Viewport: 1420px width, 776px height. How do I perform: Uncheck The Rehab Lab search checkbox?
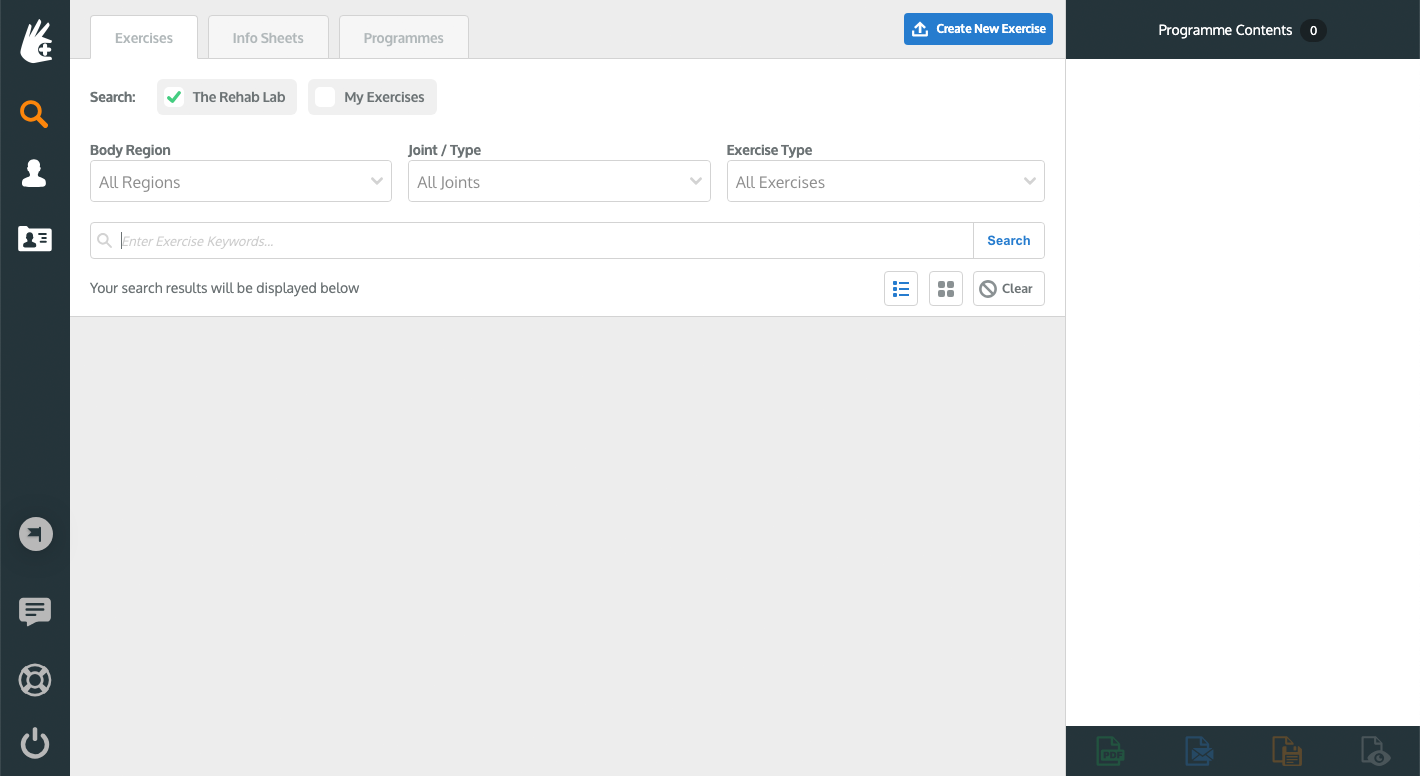pyautogui.click(x=174, y=97)
